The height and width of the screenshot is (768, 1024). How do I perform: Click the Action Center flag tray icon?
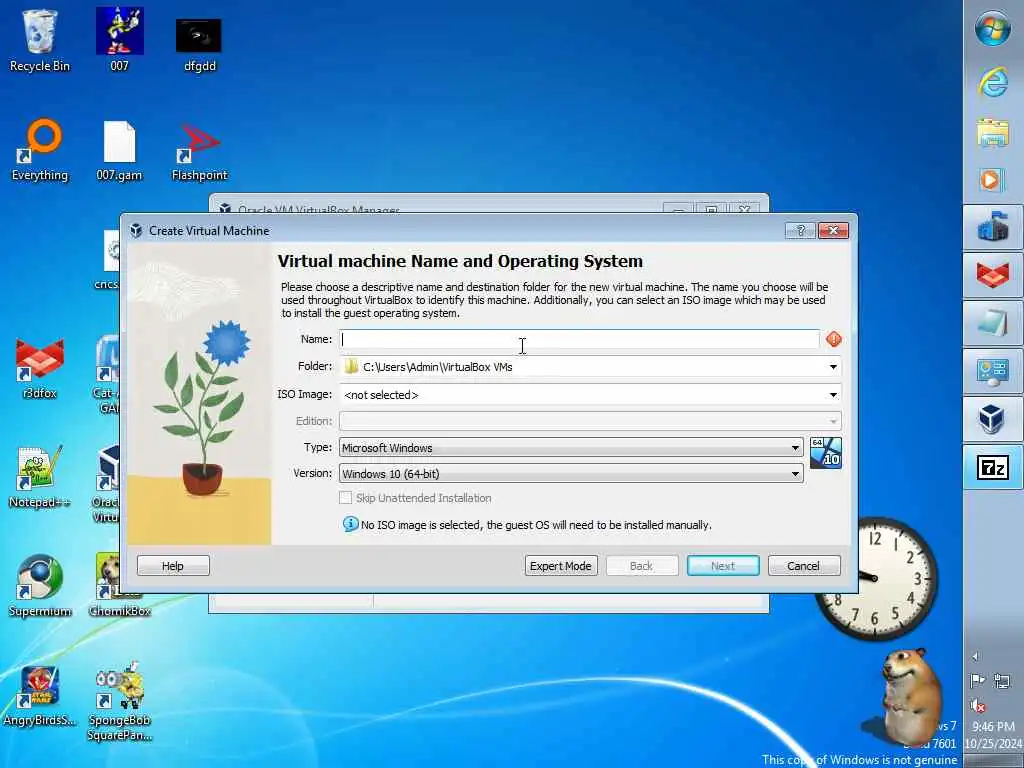tap(978, 681)
